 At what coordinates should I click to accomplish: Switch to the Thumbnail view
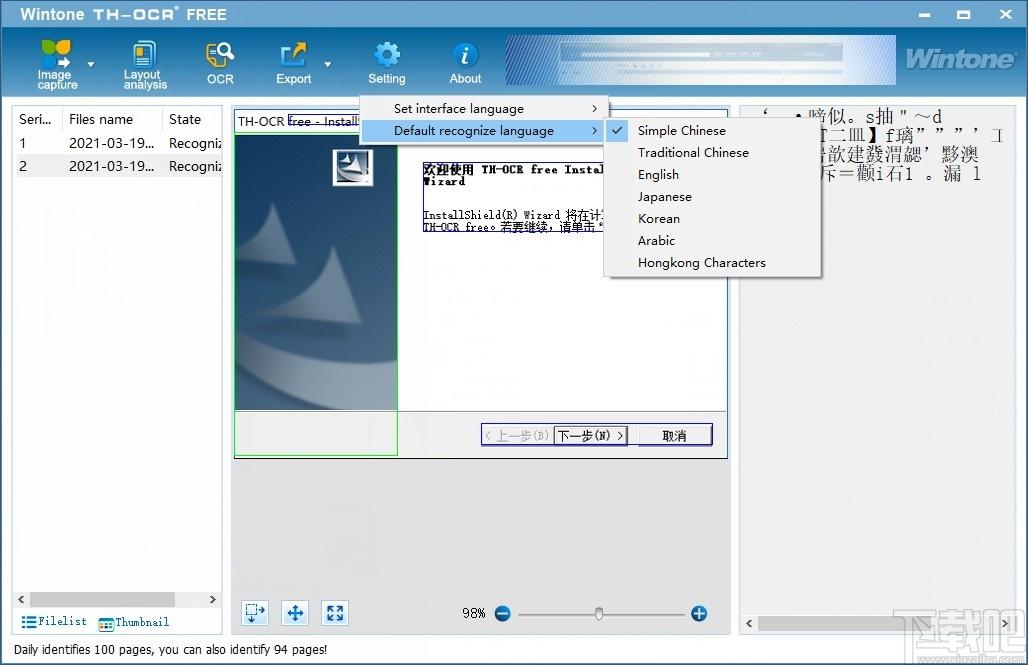click(134, 622)
